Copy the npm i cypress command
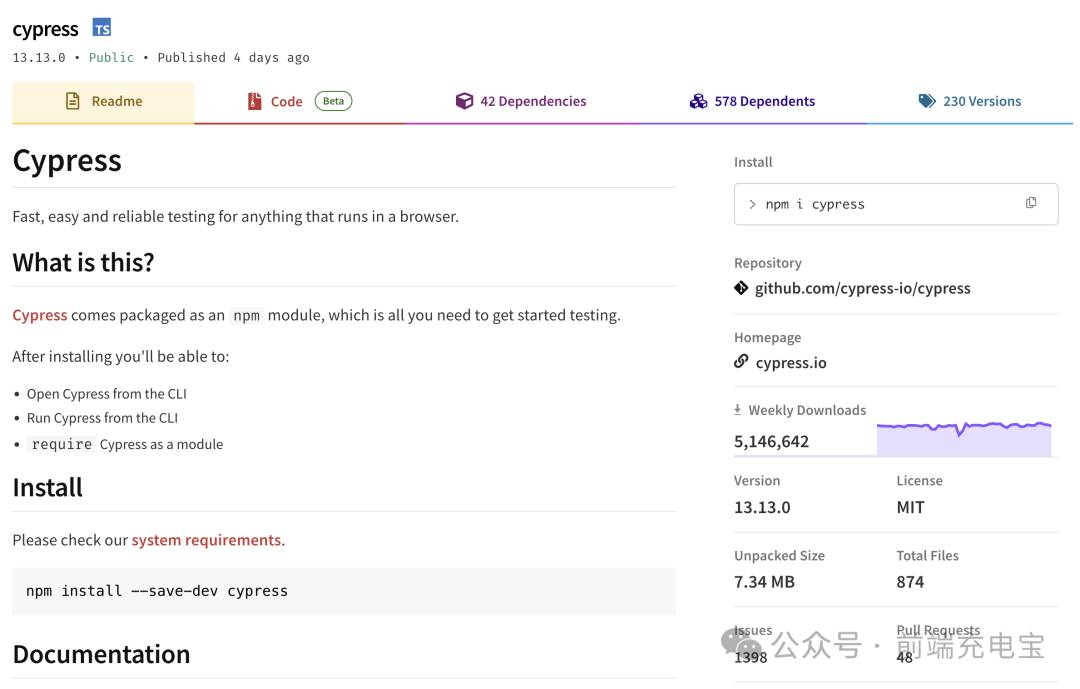Screen dimensions: 1080x689 [1031, 203]
